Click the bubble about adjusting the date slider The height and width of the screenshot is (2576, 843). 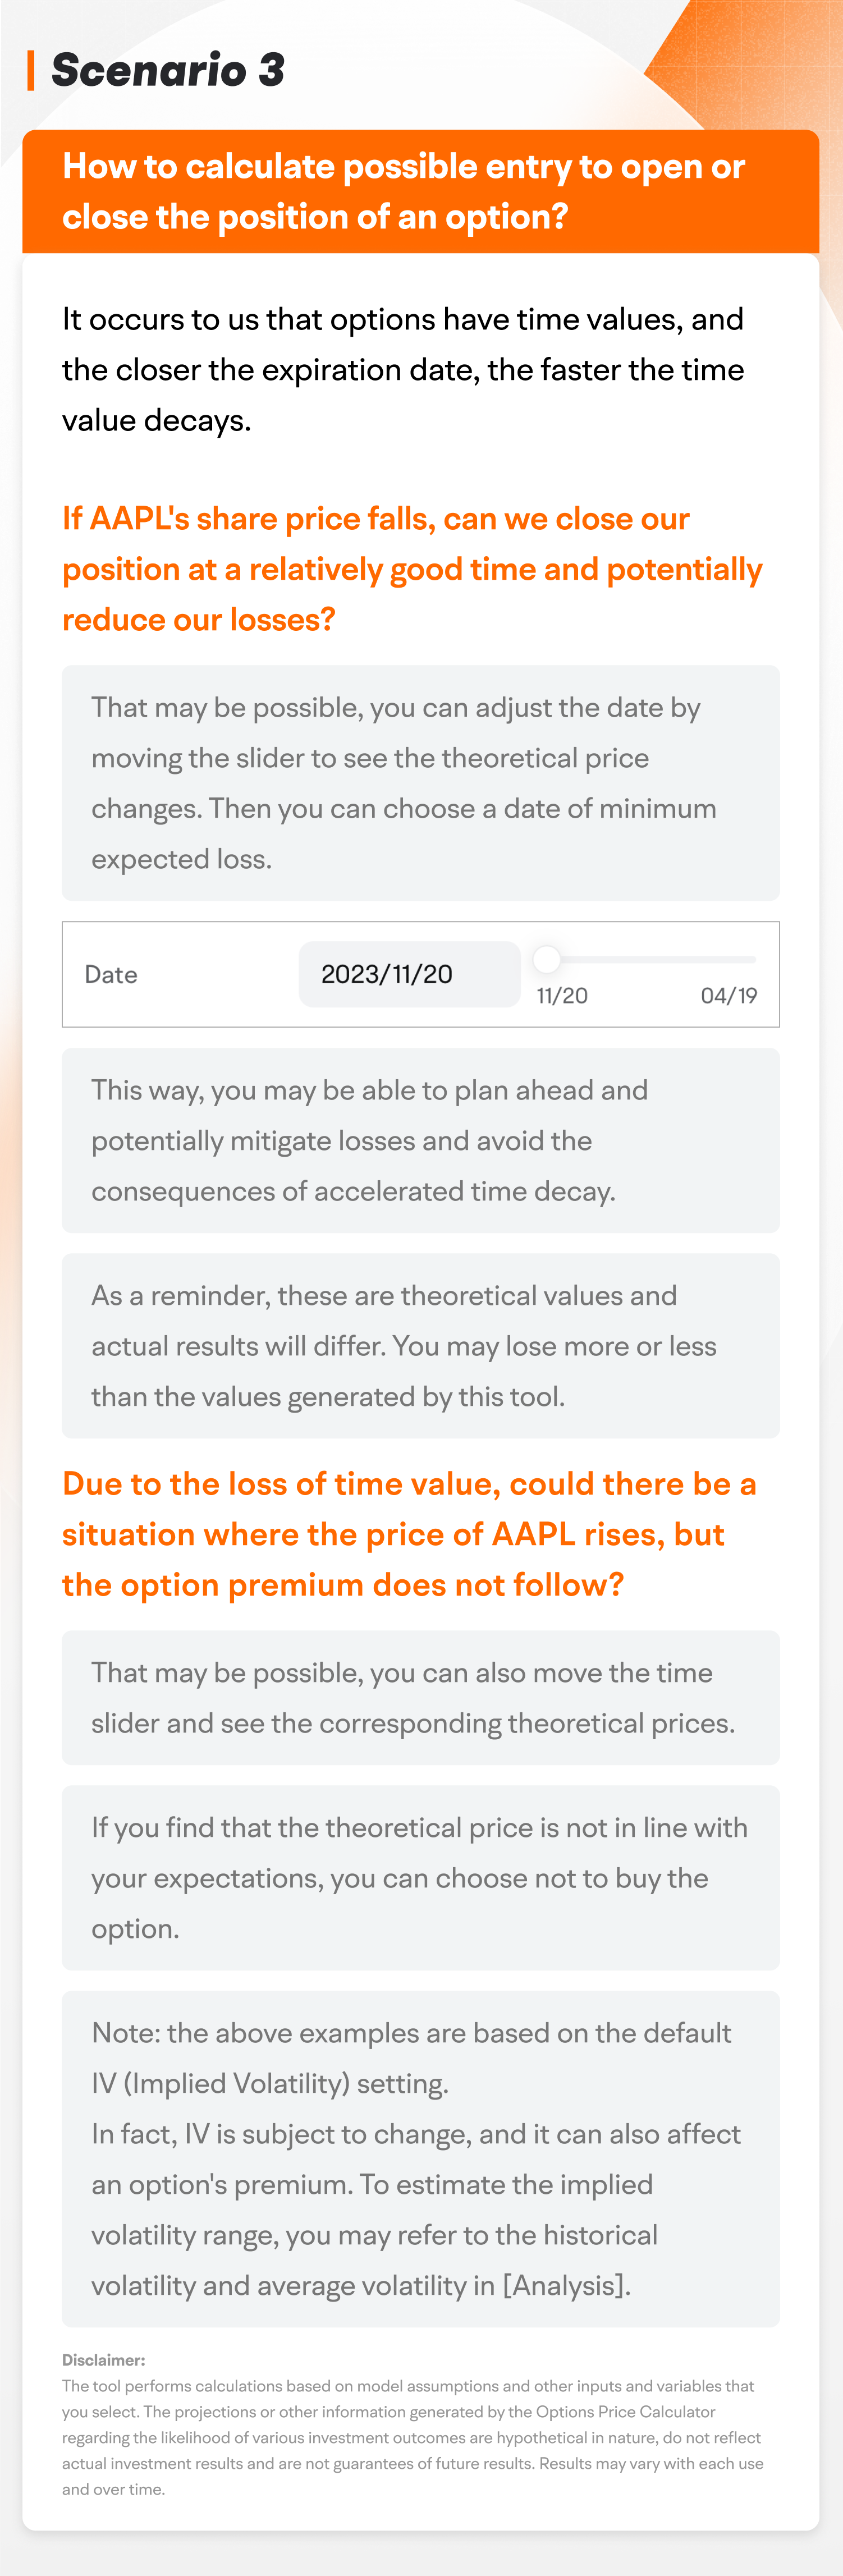(420, 782)
